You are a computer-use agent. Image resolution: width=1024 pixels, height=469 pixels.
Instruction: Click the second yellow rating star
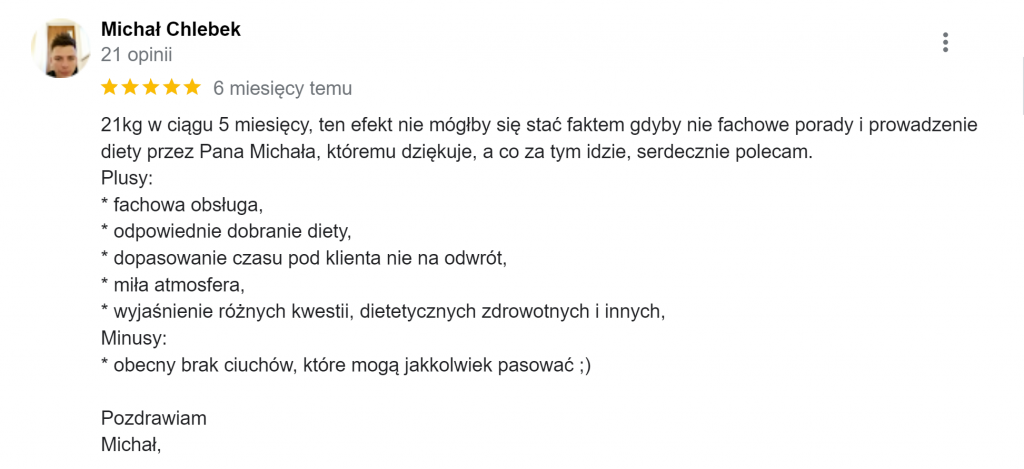tap(130, 88)
